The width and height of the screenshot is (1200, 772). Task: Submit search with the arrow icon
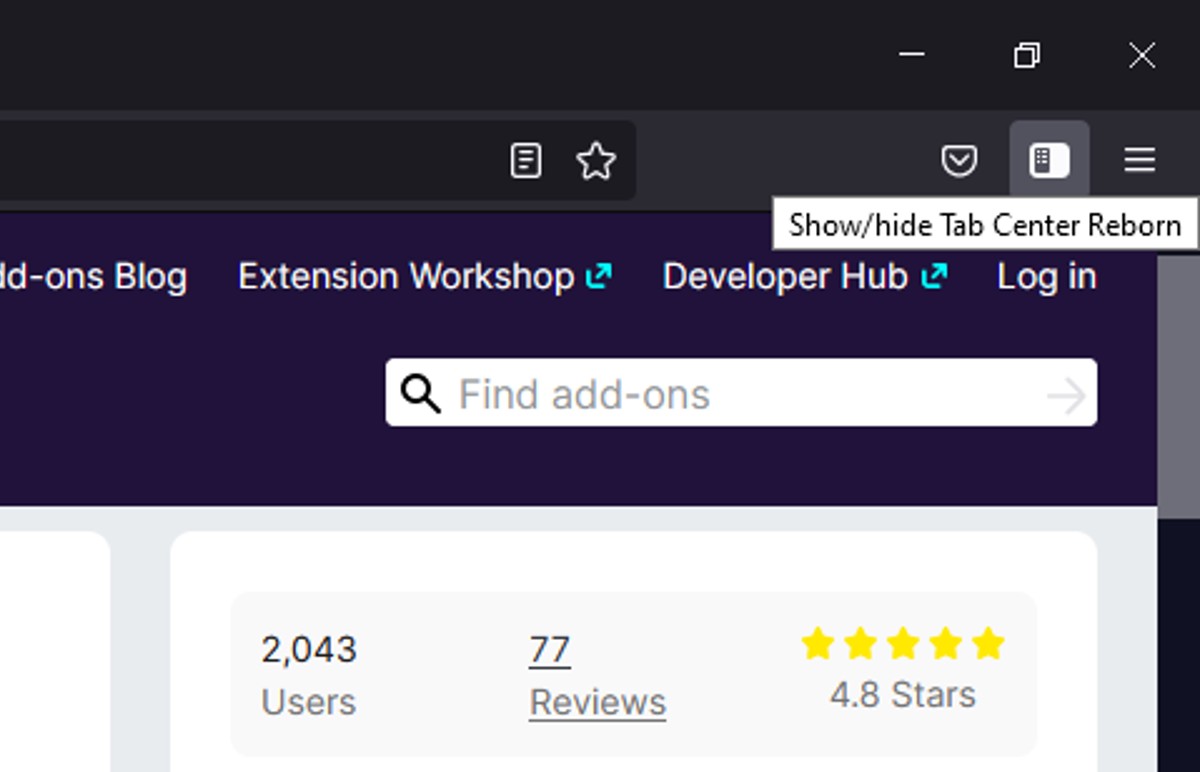coord(1068,393)
